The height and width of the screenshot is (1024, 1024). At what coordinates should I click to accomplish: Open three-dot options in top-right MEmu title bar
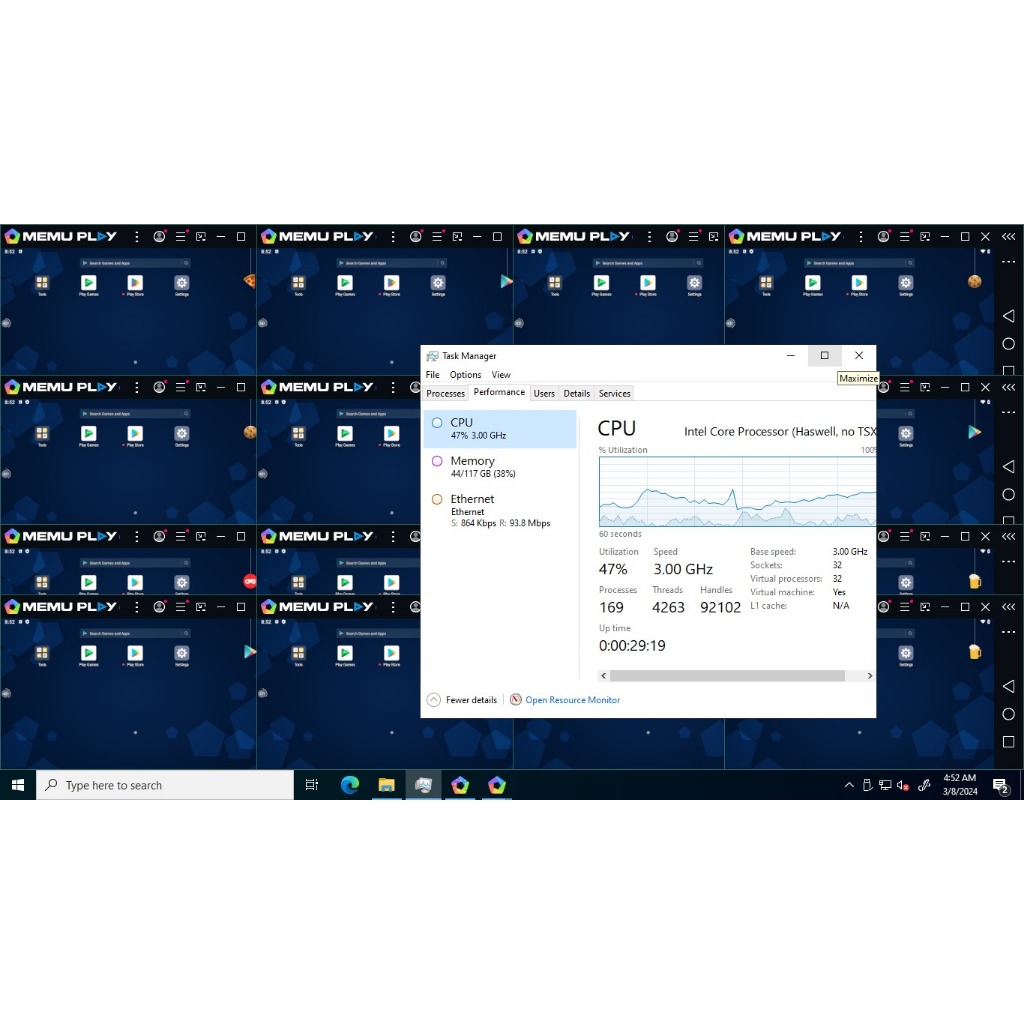tap(861, 236)
